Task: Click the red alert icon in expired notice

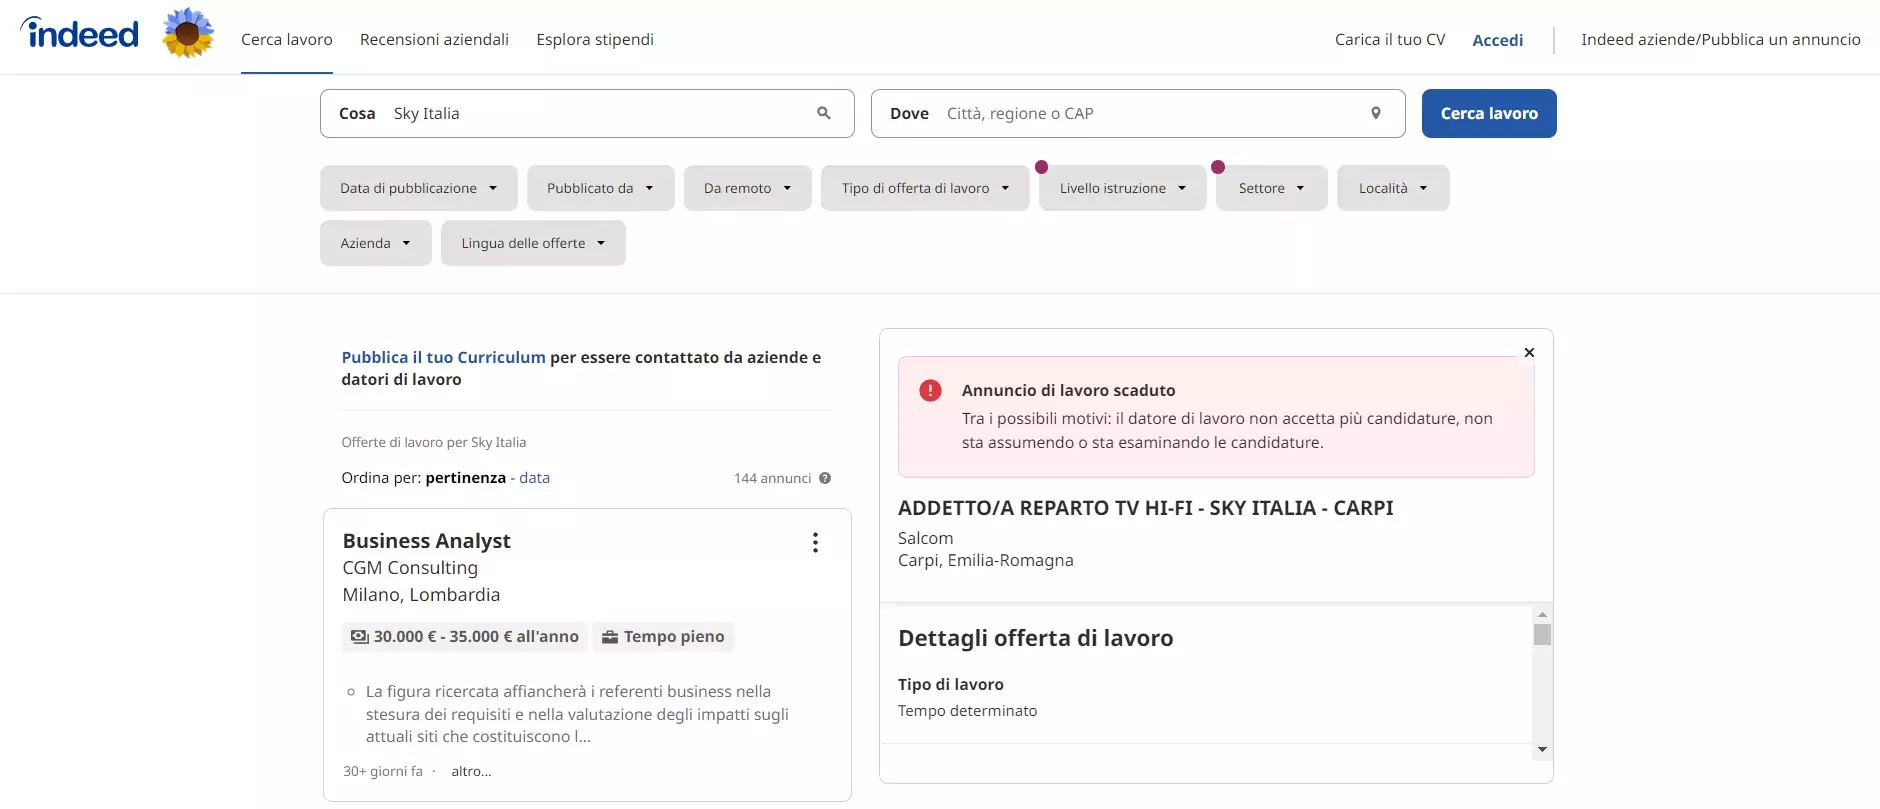Action: 930,391
